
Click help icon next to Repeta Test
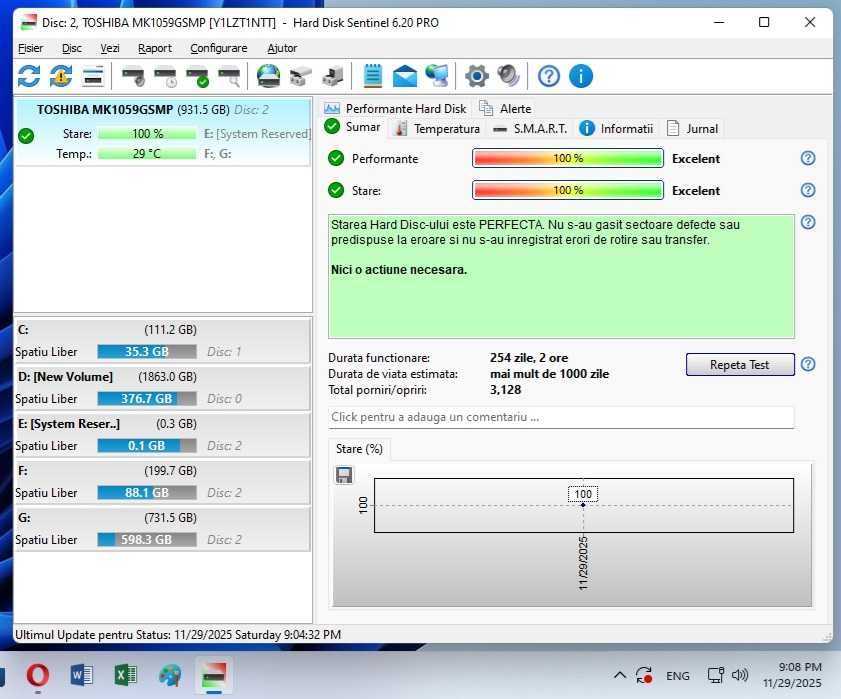point(808,364)
